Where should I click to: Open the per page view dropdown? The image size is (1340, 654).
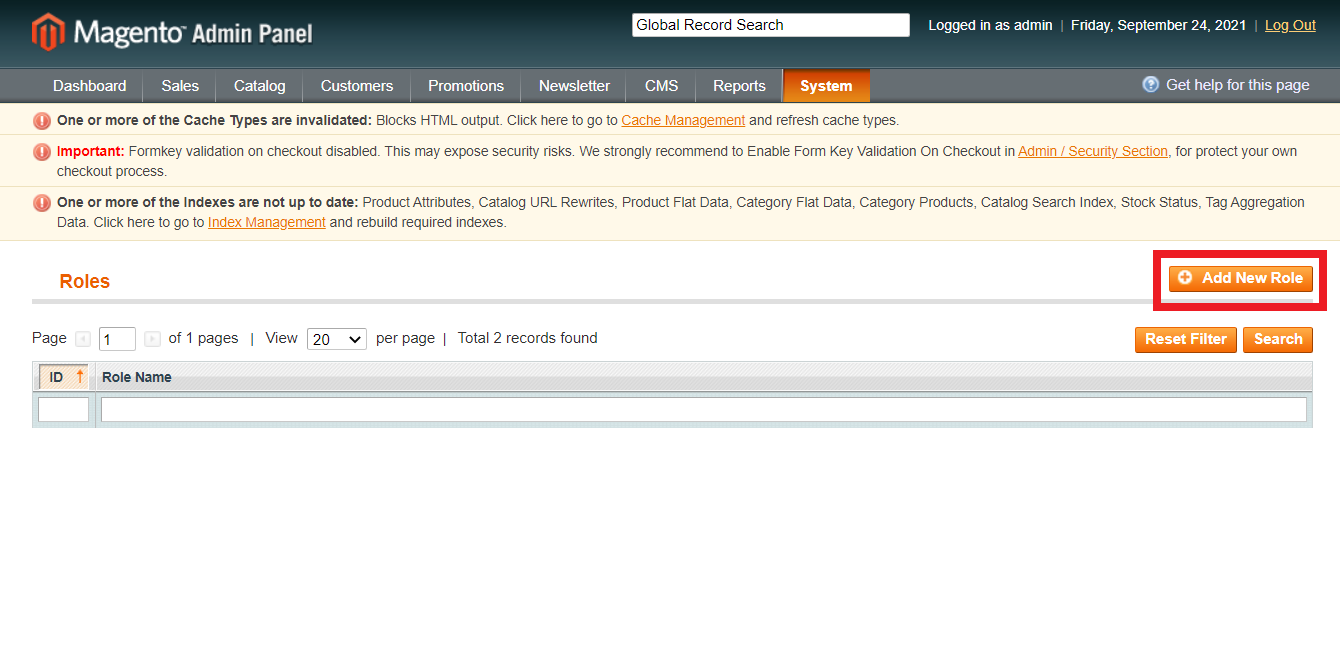pos(336,339)
